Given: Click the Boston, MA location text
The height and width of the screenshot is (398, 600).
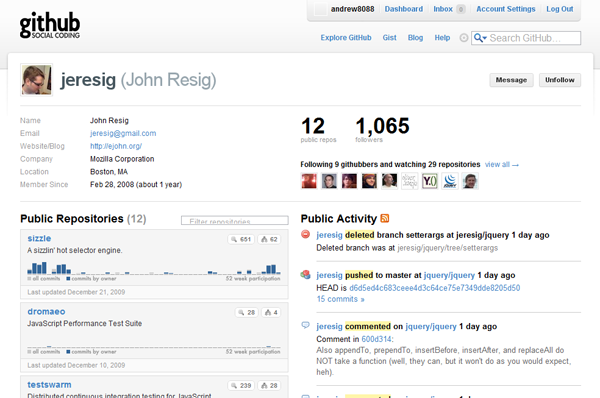Looking at the screenshot, I should (x=109, y=172).
